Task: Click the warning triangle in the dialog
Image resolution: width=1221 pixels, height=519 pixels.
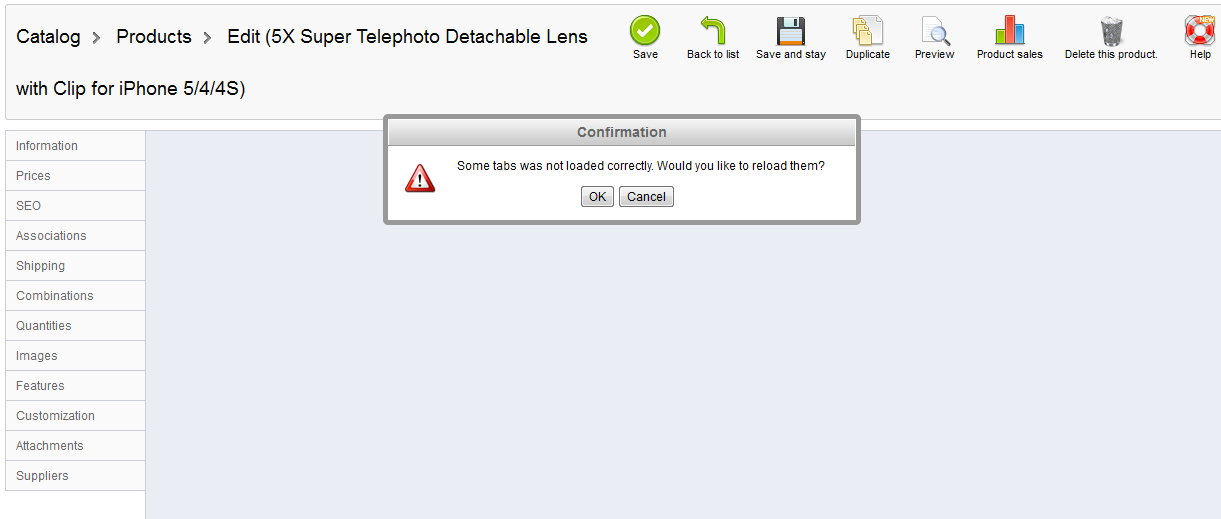Action: tap(420, 179)
